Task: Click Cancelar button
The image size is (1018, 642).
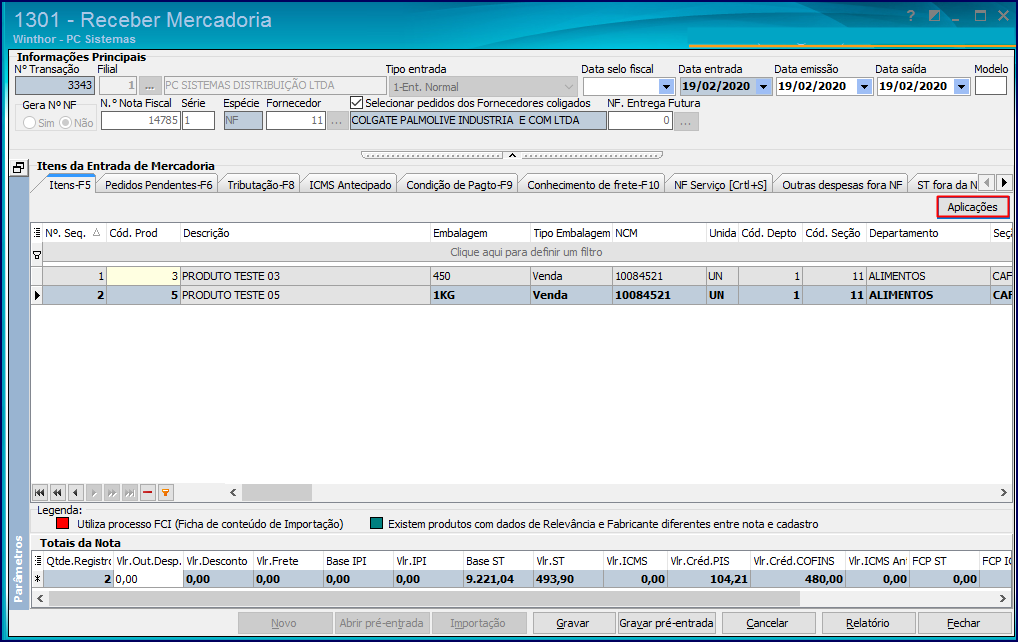Action: pyautogui.click(x=767, y=623)
